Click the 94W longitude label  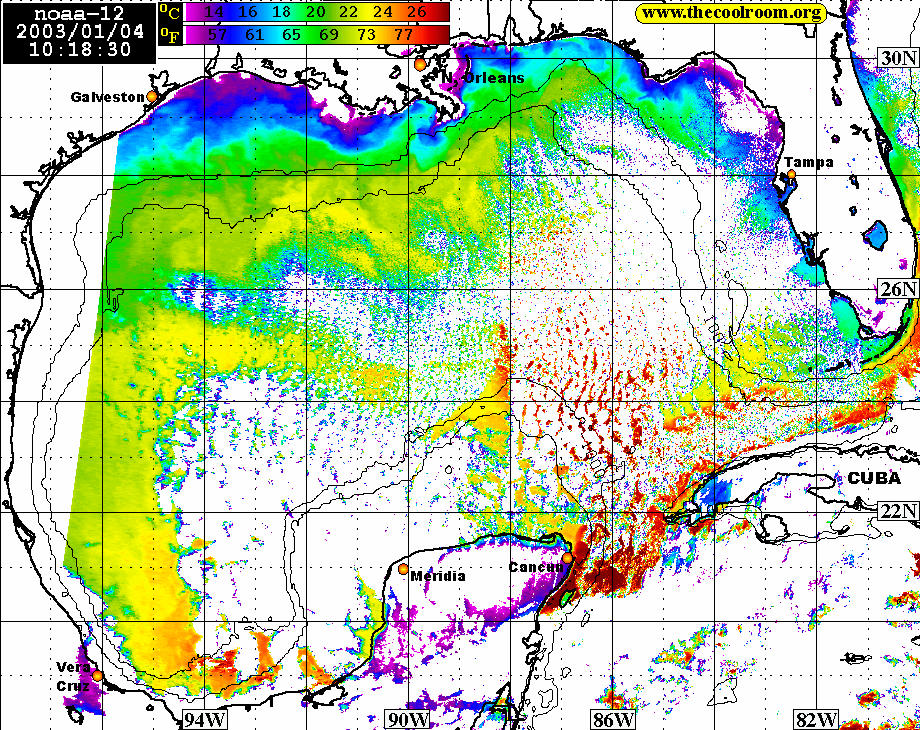pos(204,719)
